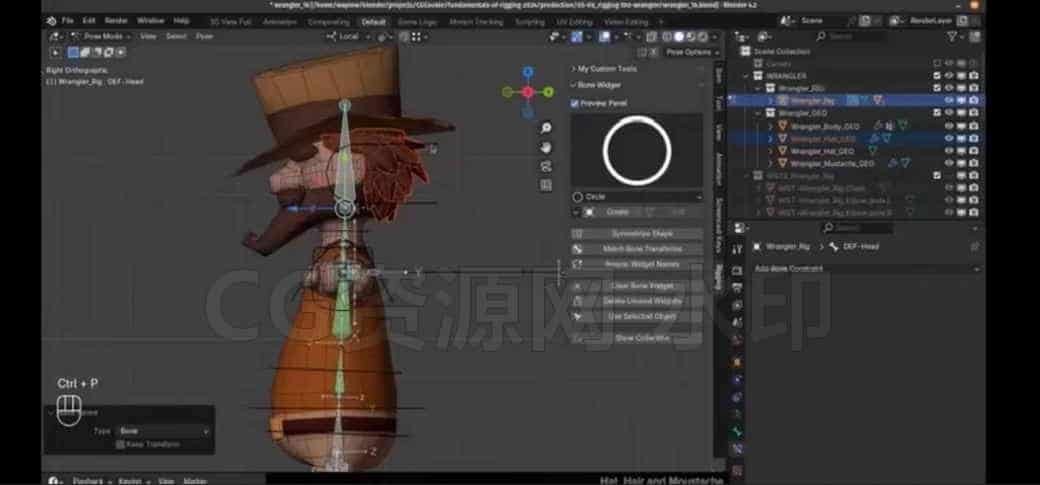Screen dimensions: 1040x485
Task: Toggle the Preview Panel checkbox
Action: tap(574, 104)
